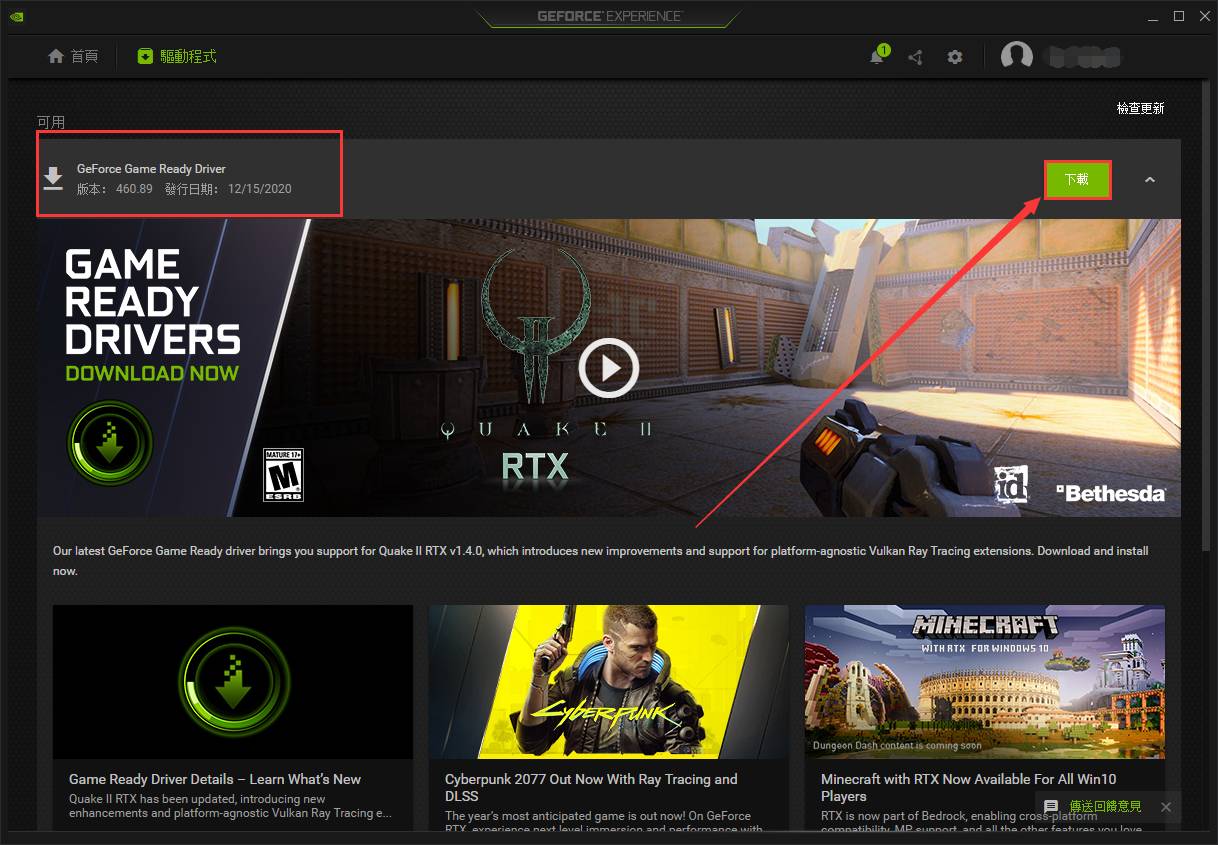Collapse the driver details chevron
The height and width of the screenshot is (845, 1218).
click(x=1150, y=180)
